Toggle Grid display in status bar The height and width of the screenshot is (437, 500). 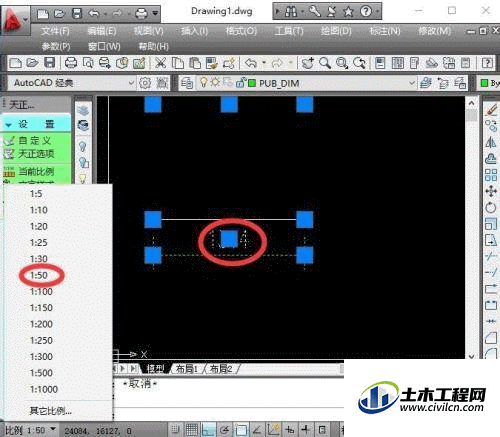point(192,429)
